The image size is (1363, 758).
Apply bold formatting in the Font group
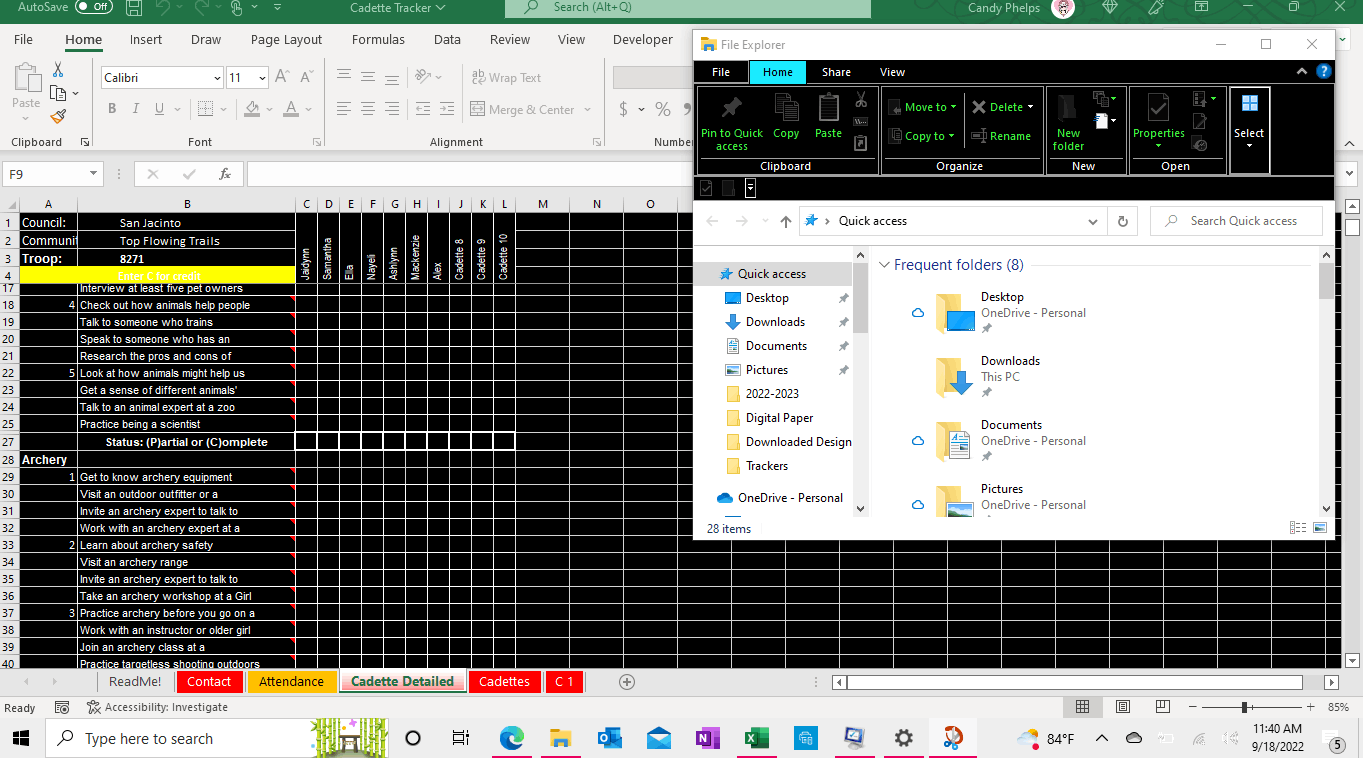pyautogui.click(x=111, y=109)
